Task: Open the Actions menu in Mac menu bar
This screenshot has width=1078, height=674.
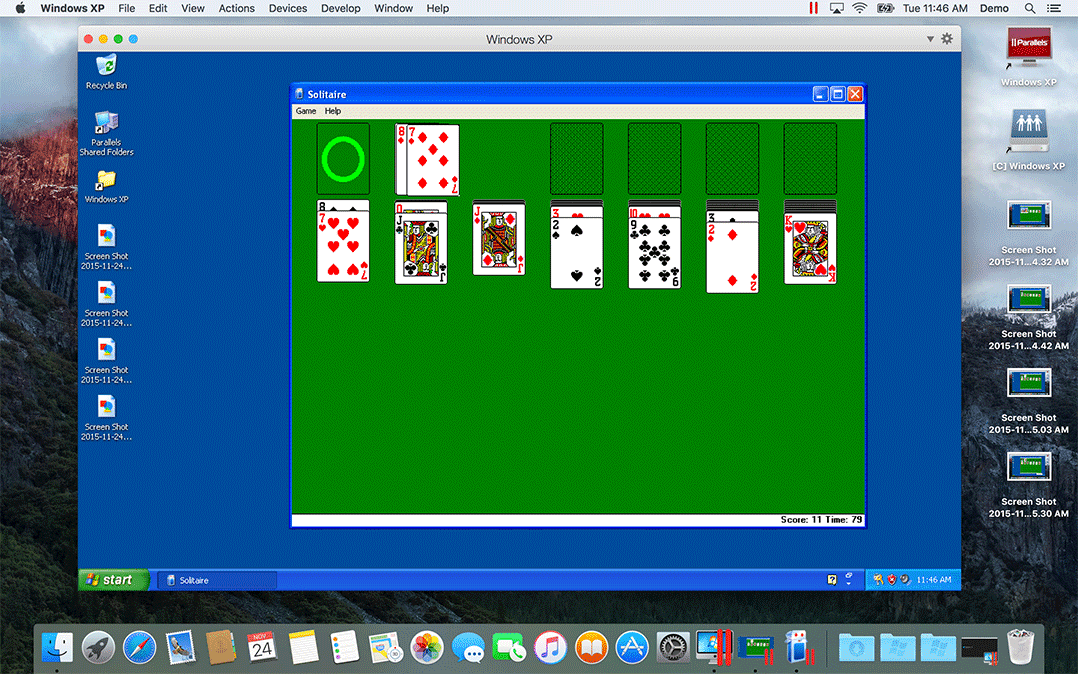Action: 236,8
